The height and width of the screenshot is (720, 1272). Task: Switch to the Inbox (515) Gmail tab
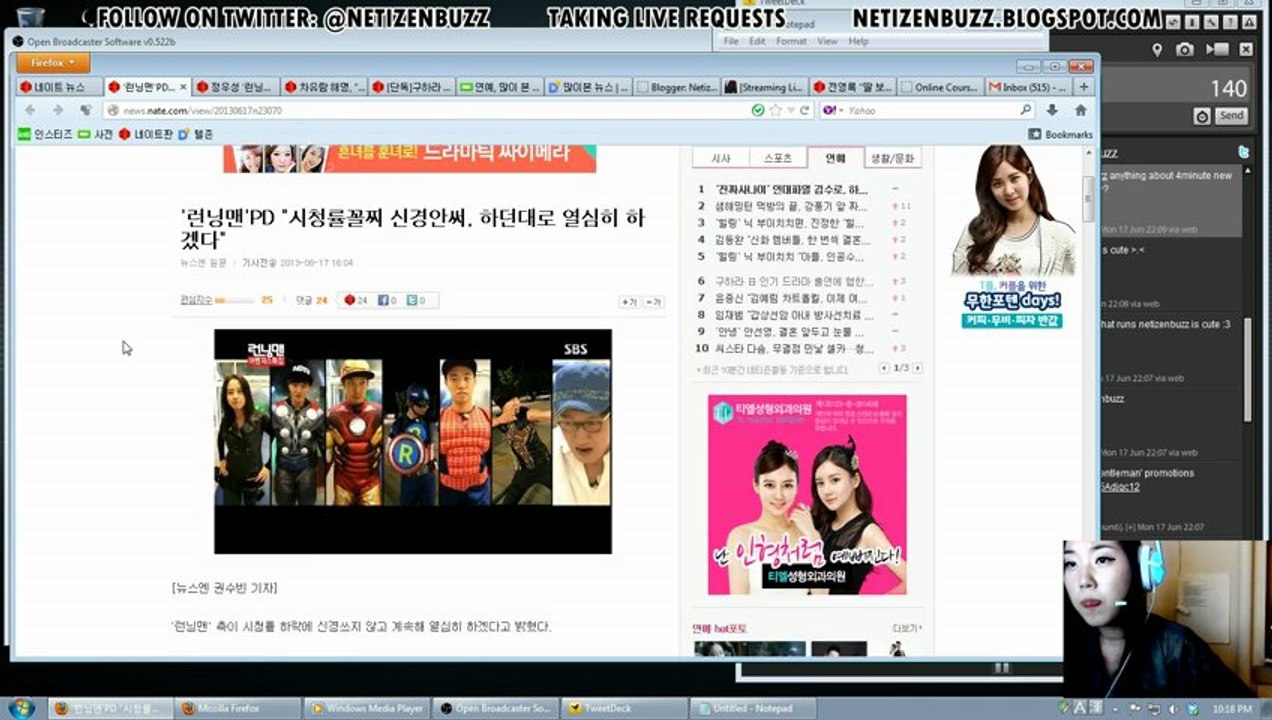coord(1027,87)
